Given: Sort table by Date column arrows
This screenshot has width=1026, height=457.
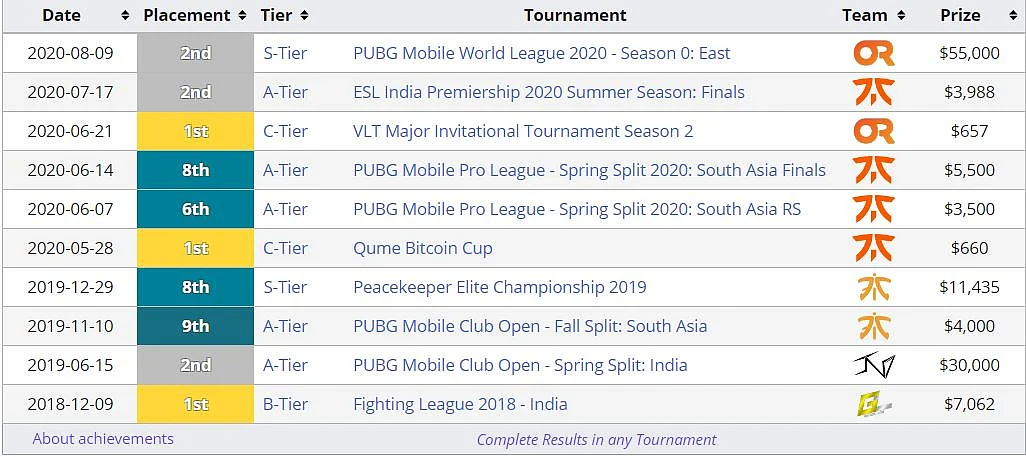Looking at the screenshot, I should [x=125, y=16].
